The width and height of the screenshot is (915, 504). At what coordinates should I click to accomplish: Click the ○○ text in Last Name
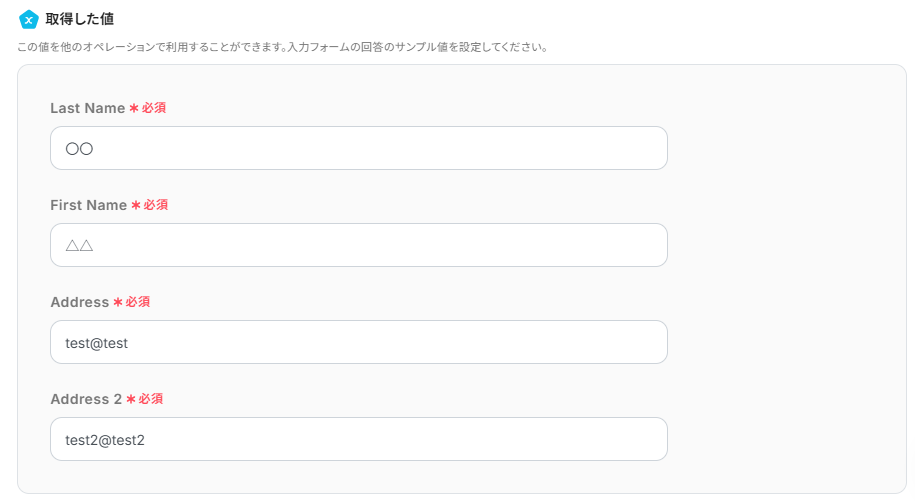tap(79, 148)
